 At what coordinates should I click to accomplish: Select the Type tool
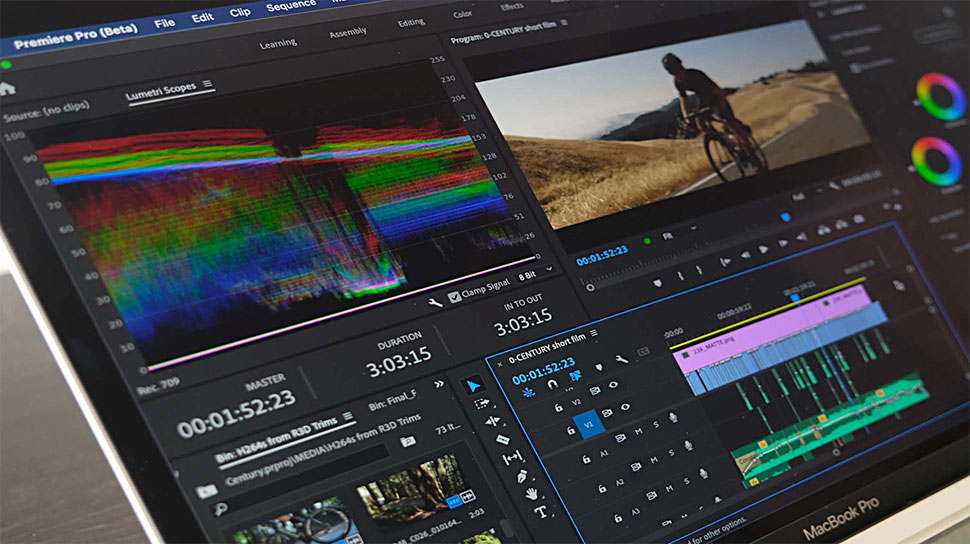[x=541, y=512]
